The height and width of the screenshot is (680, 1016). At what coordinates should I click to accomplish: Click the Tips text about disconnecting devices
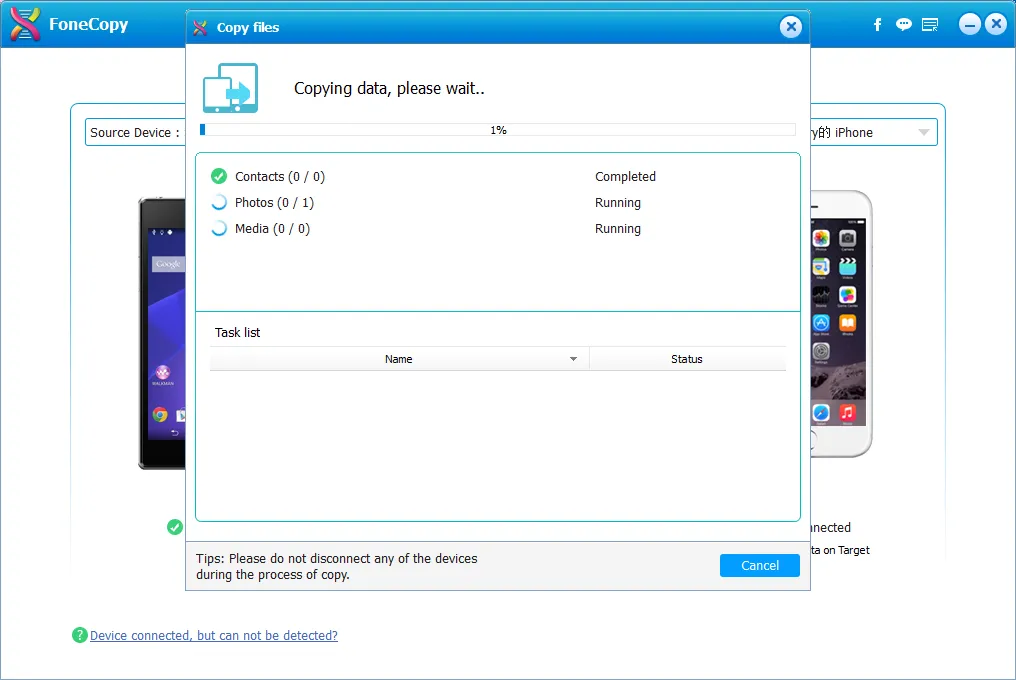pos(337,567)
